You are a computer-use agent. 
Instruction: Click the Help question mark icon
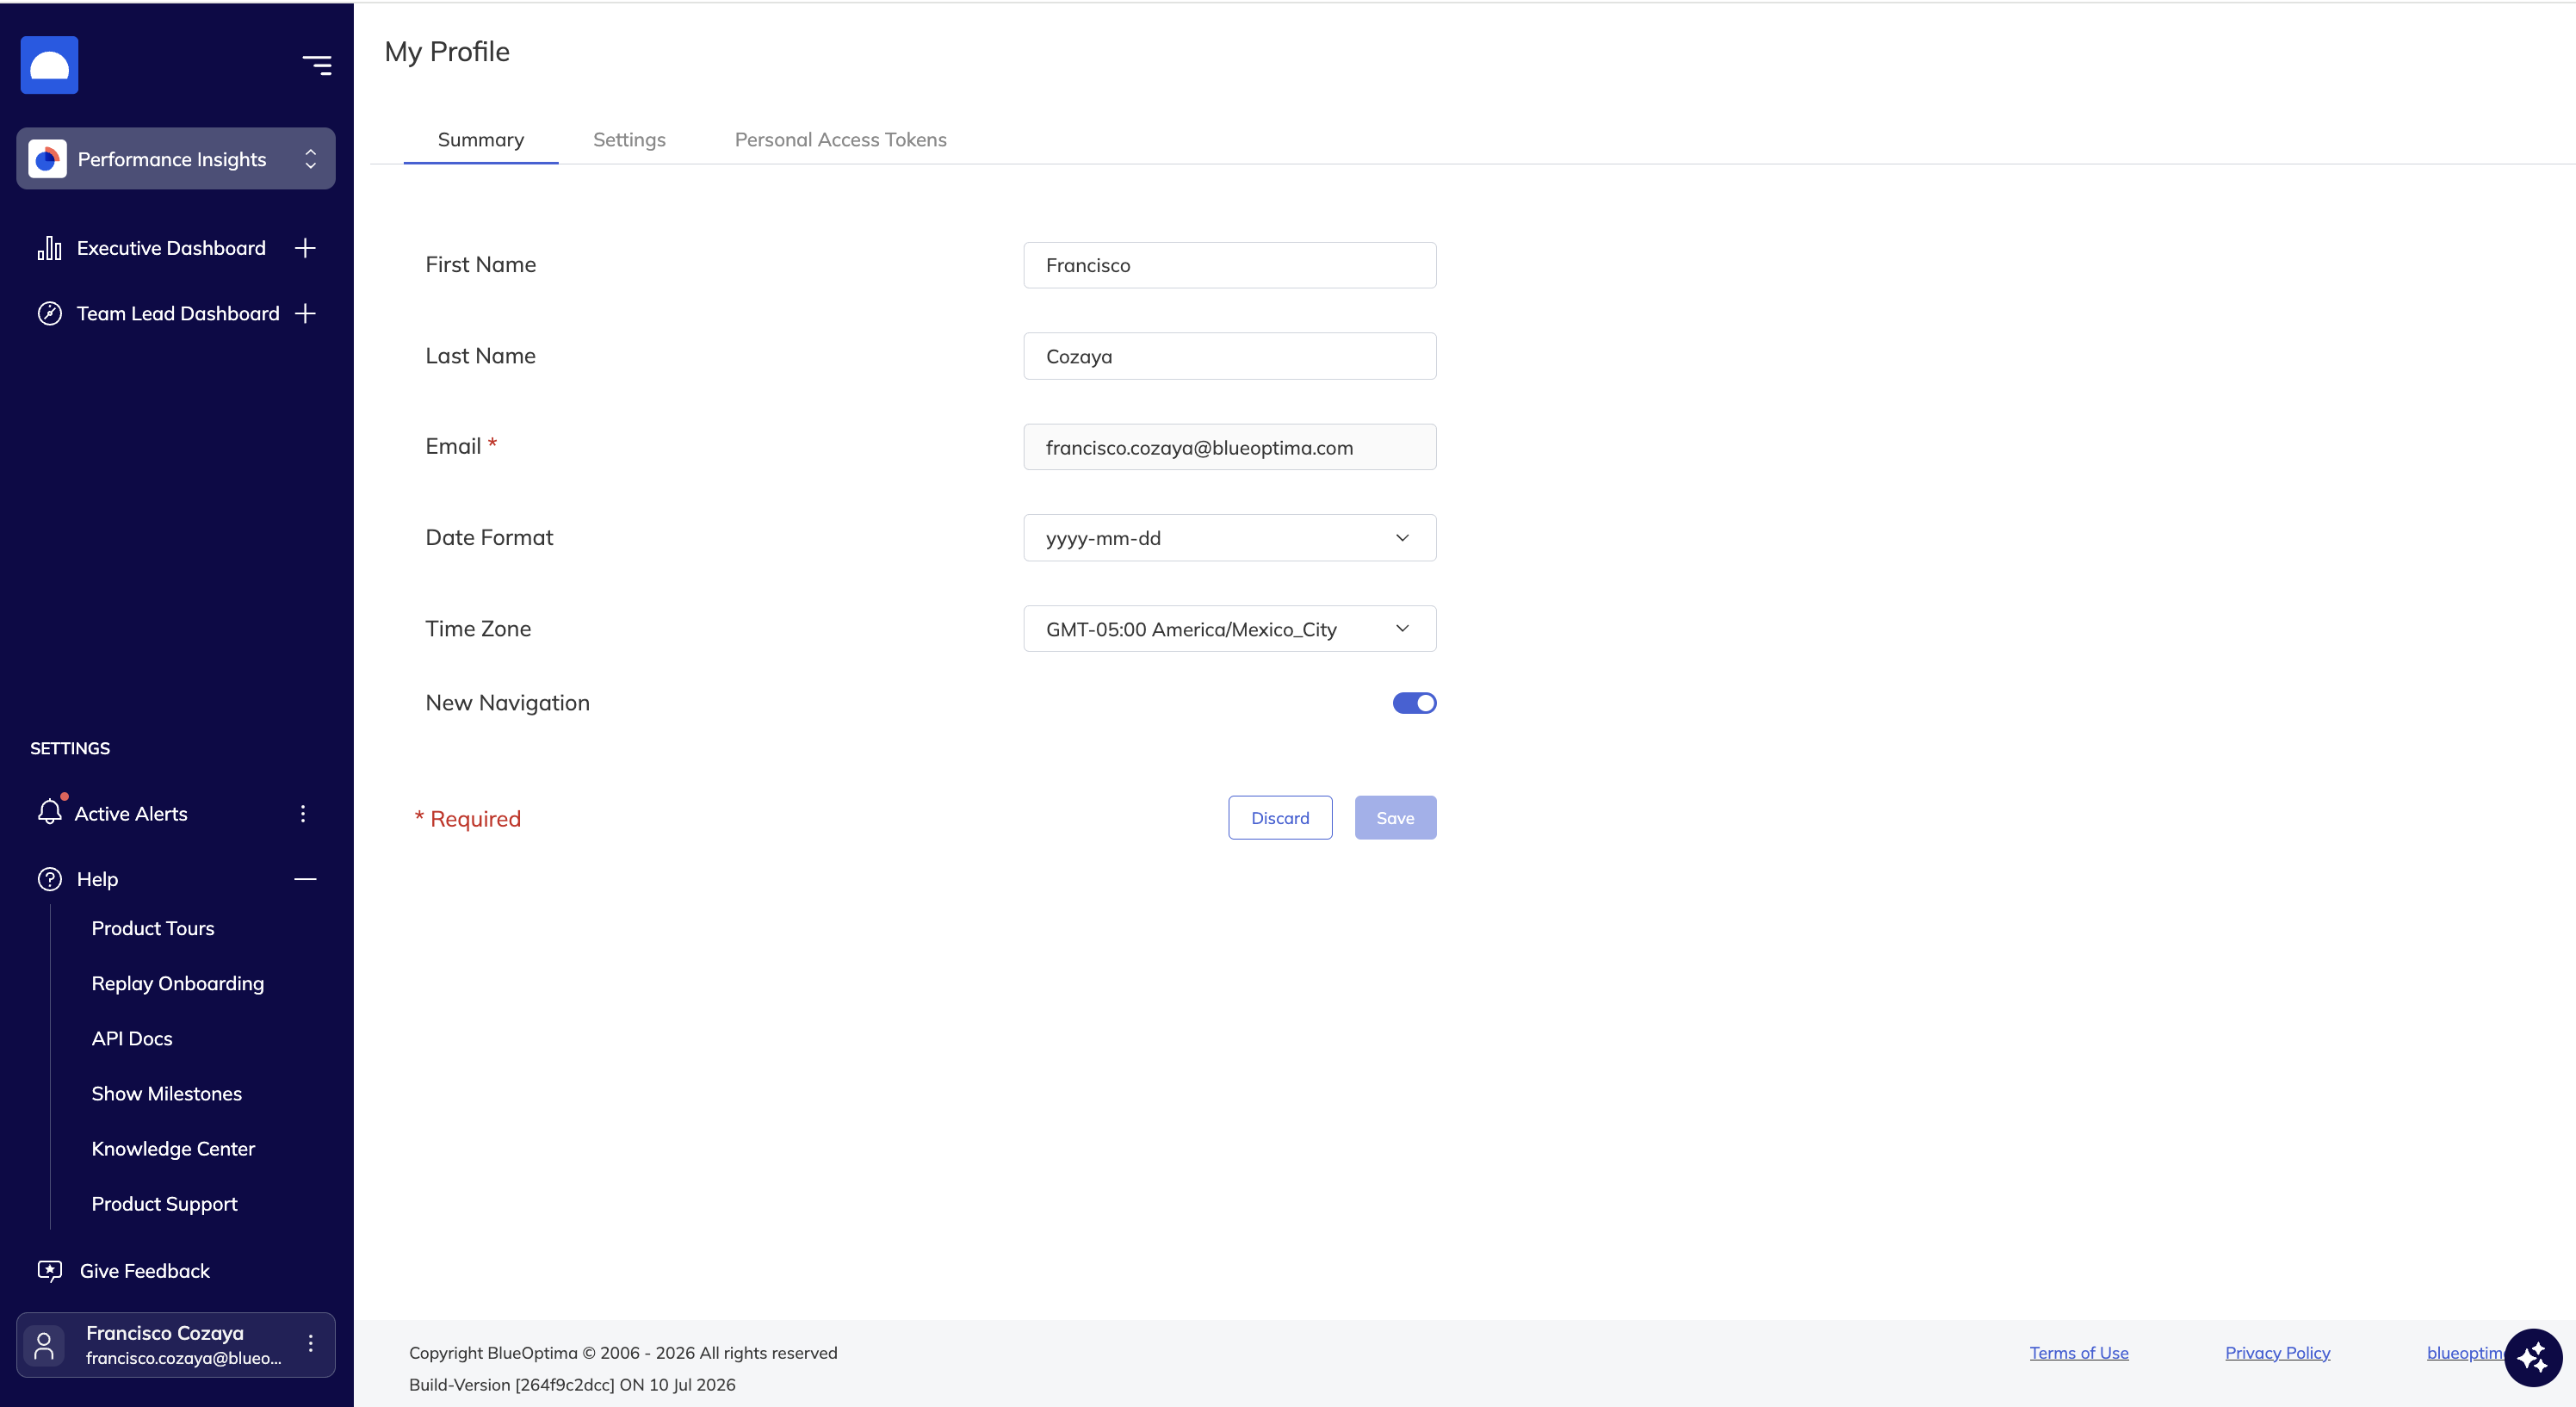point(49,879)
